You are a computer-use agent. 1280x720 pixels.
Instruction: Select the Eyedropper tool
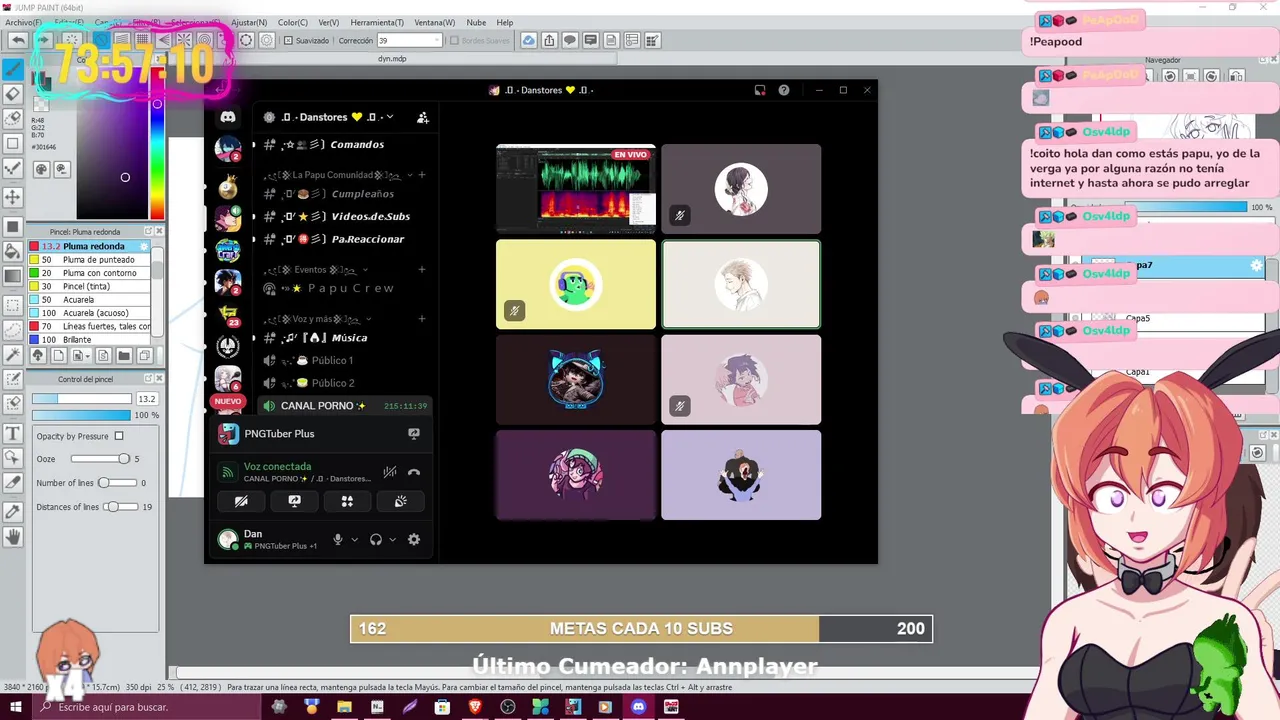pos(13,511)
